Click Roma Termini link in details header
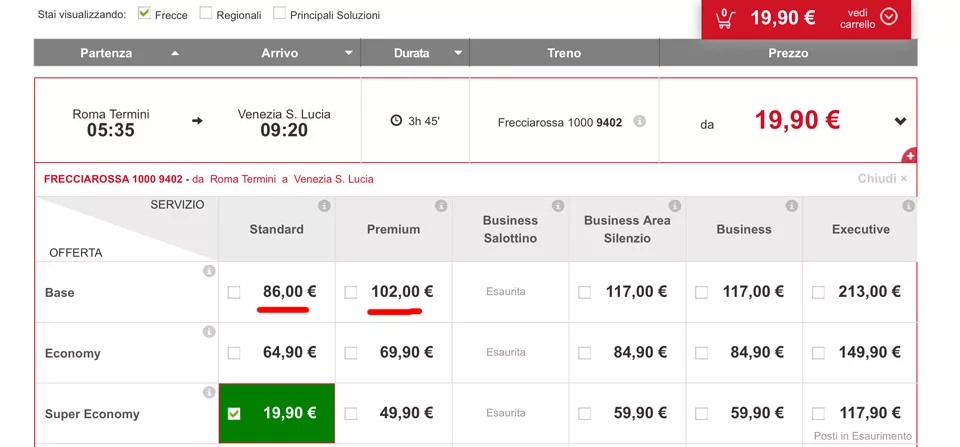 click(x=241, y=179)
